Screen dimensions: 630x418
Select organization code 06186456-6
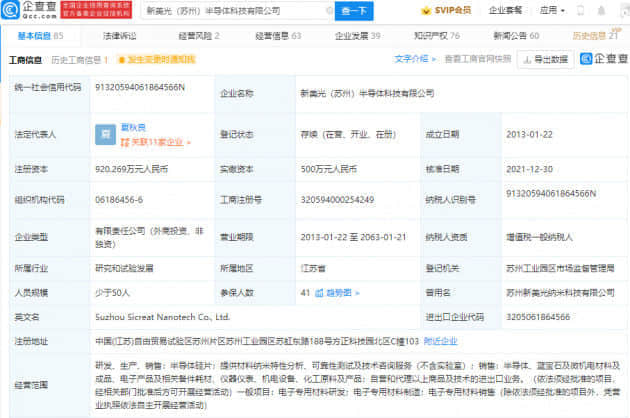119,200
